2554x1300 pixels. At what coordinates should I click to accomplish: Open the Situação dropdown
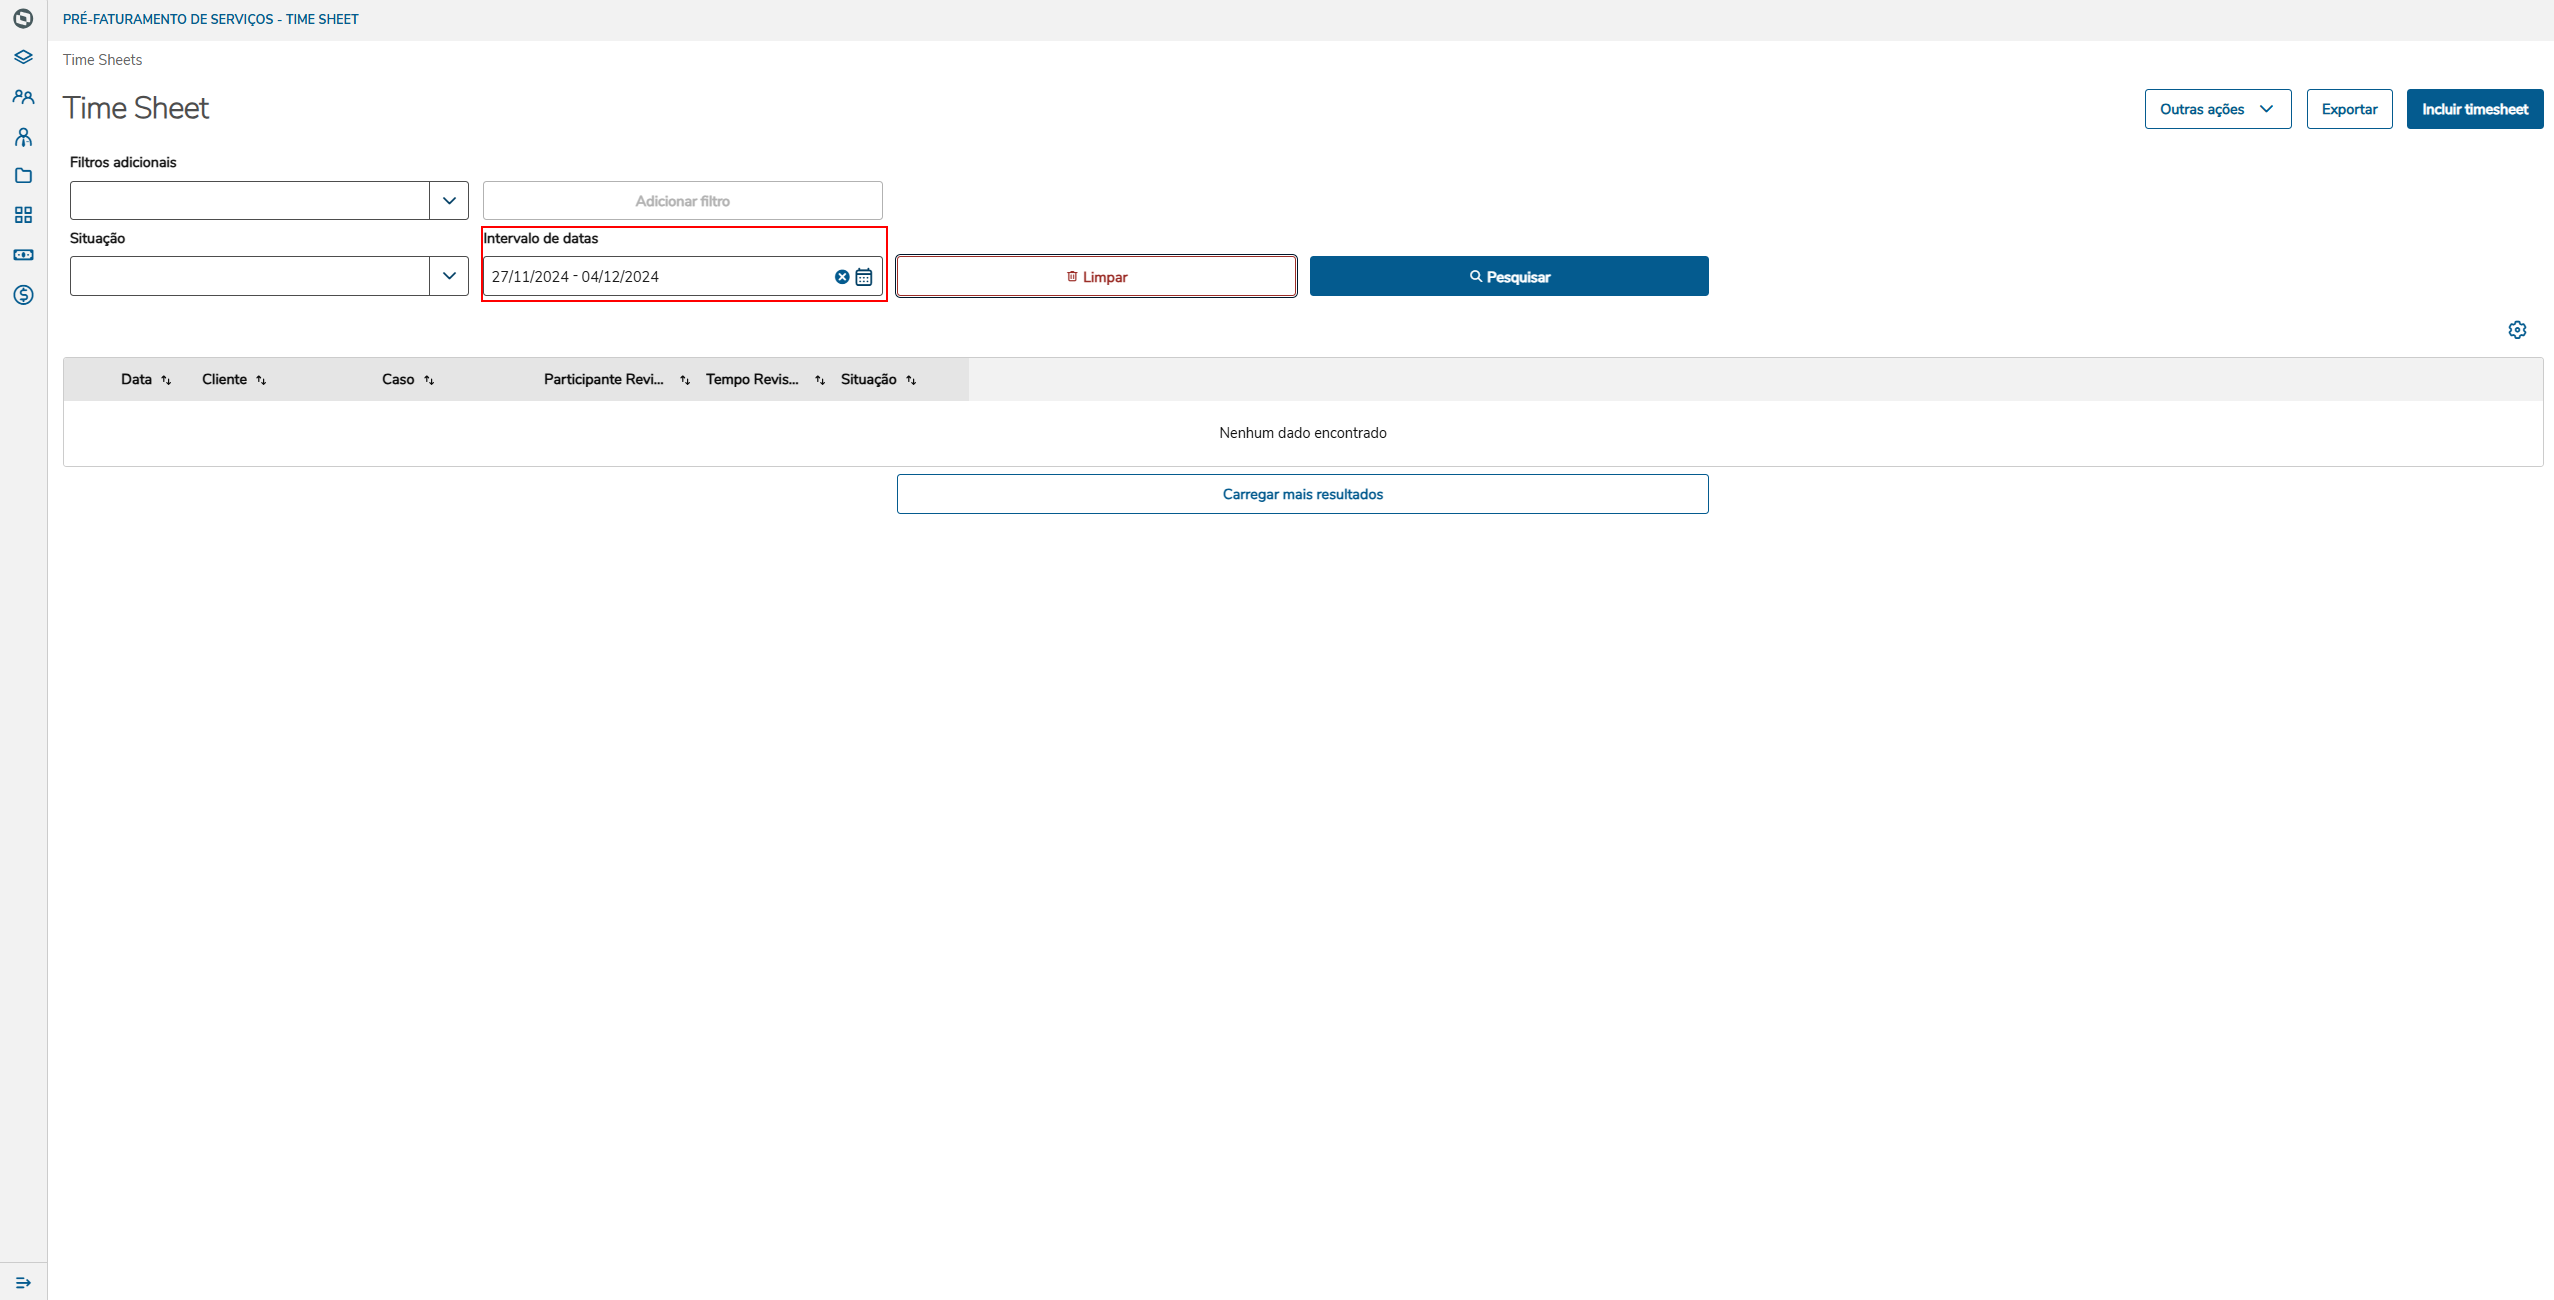coord(449,276)
